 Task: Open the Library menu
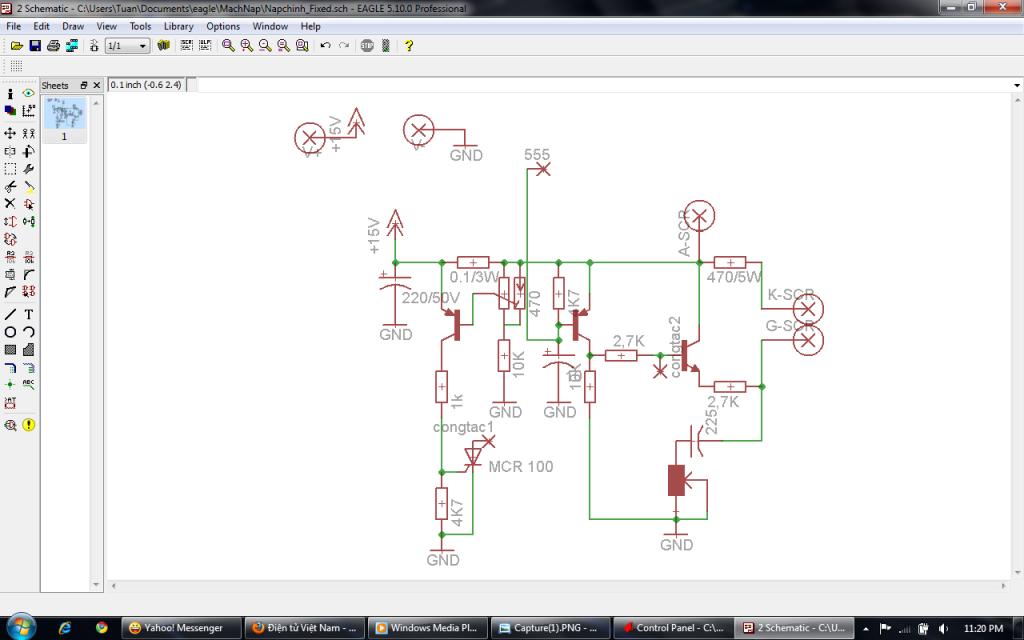coord(178,26)
